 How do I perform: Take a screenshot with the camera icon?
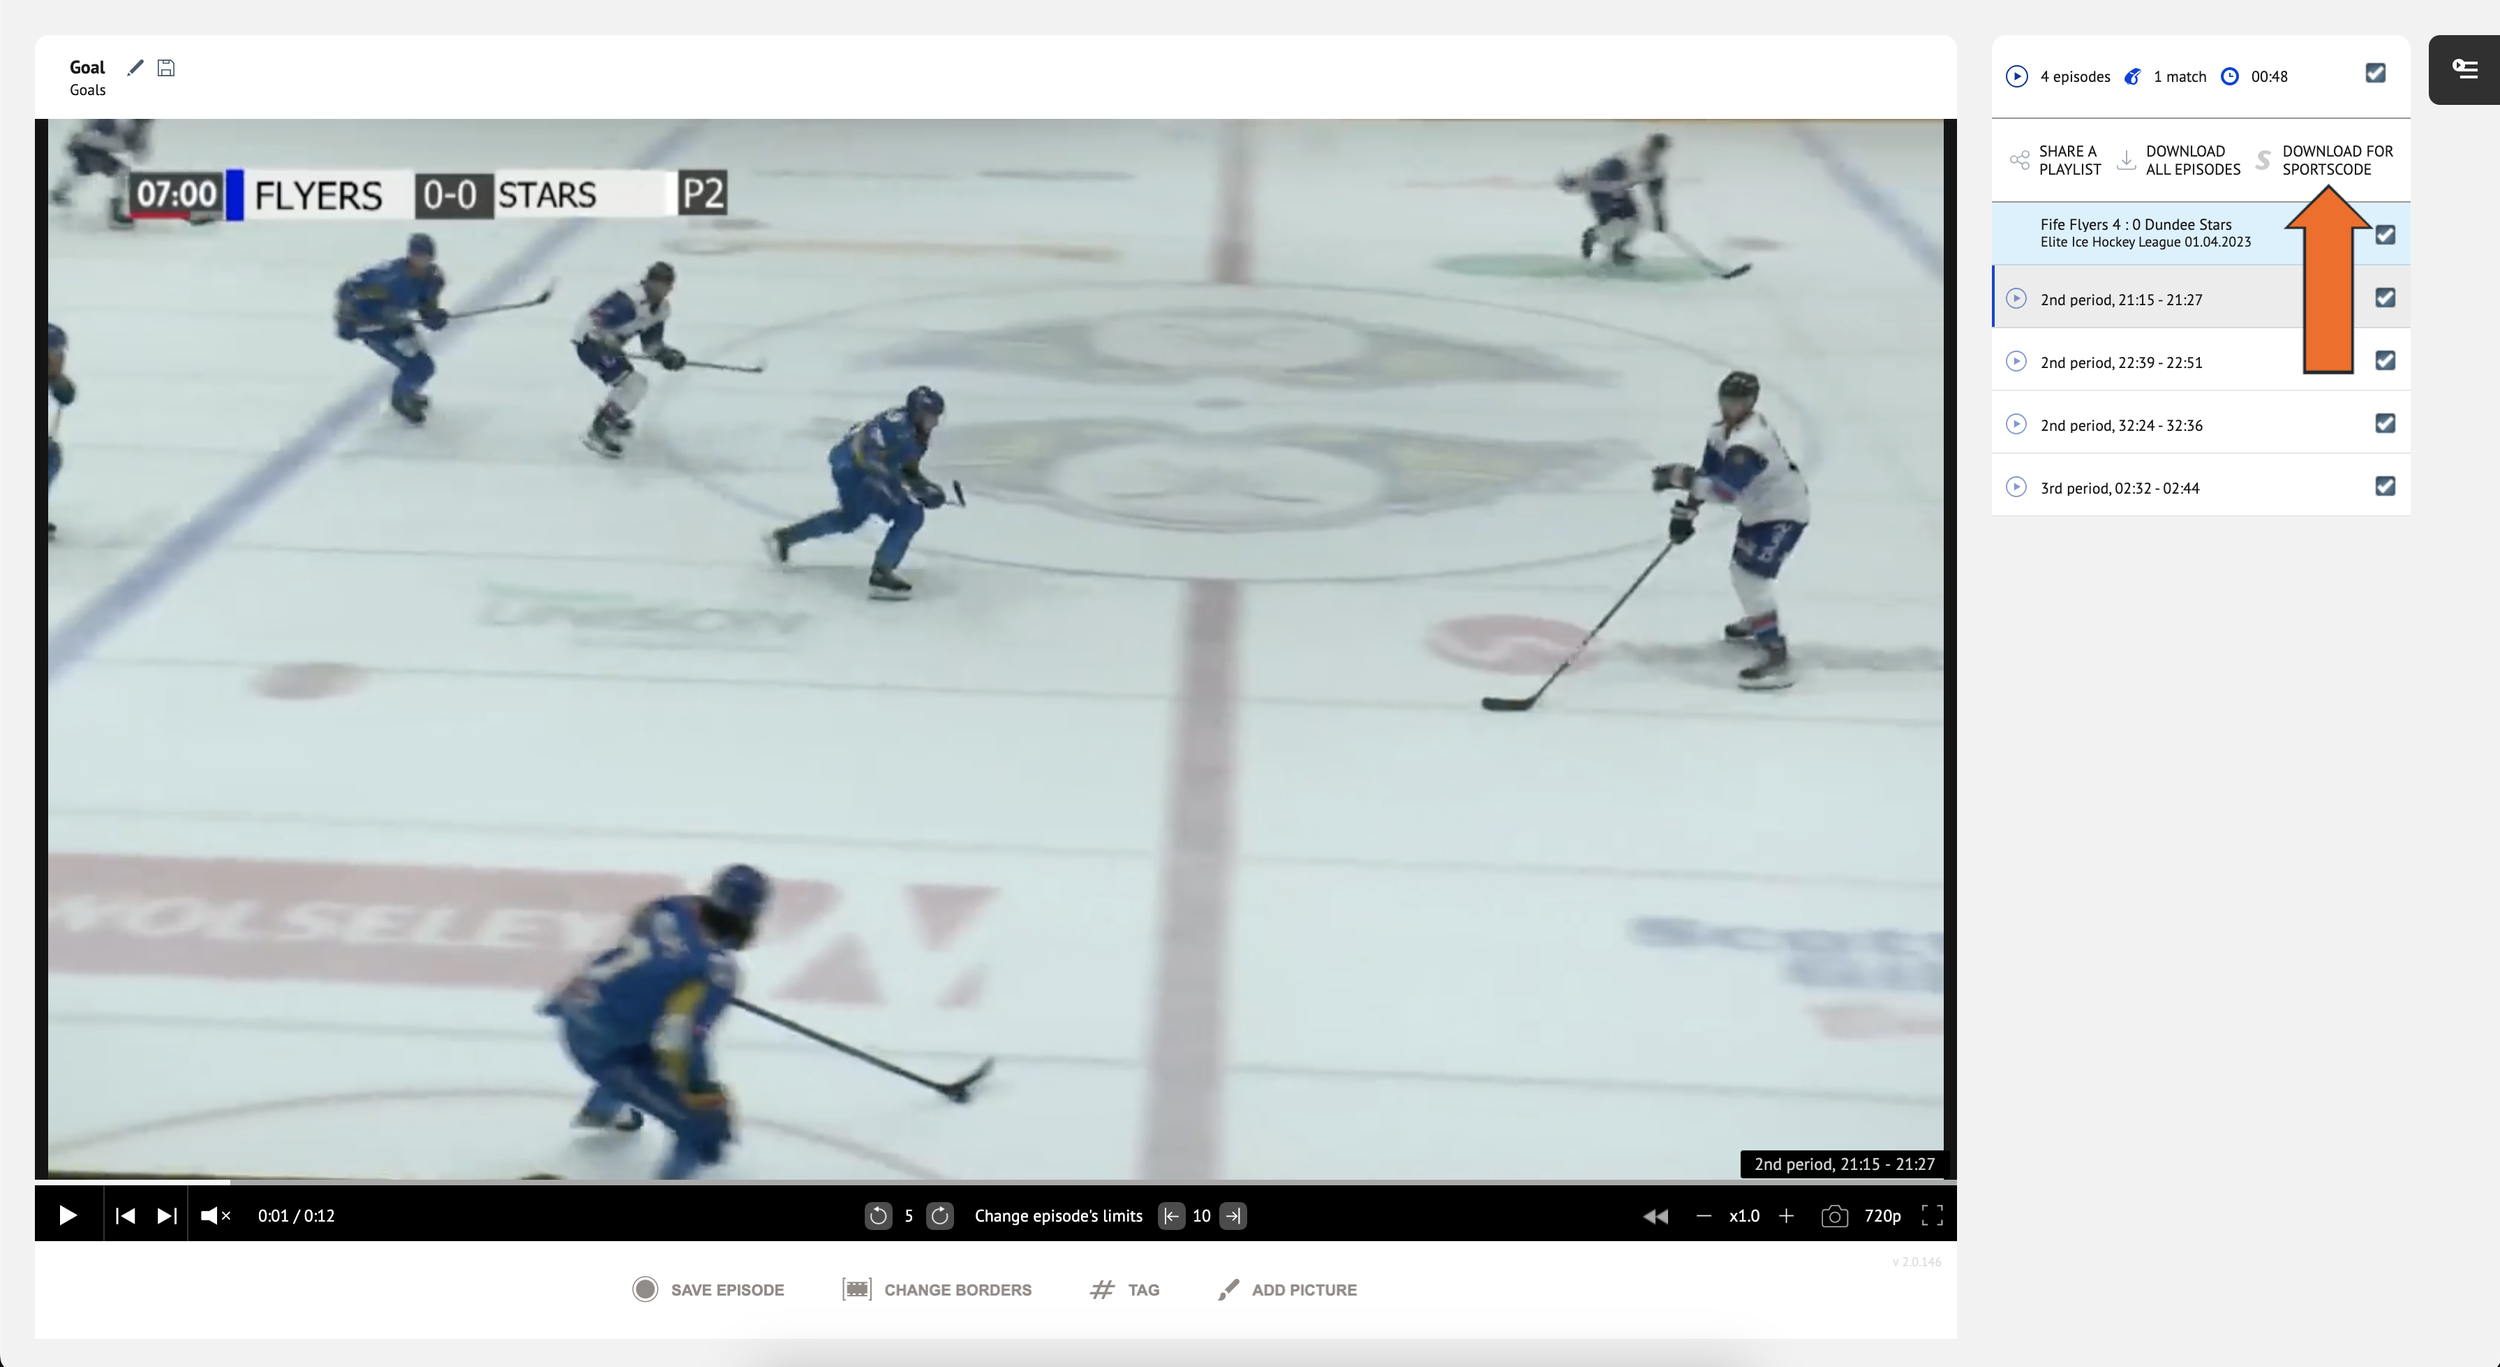click(1834, 1216)
